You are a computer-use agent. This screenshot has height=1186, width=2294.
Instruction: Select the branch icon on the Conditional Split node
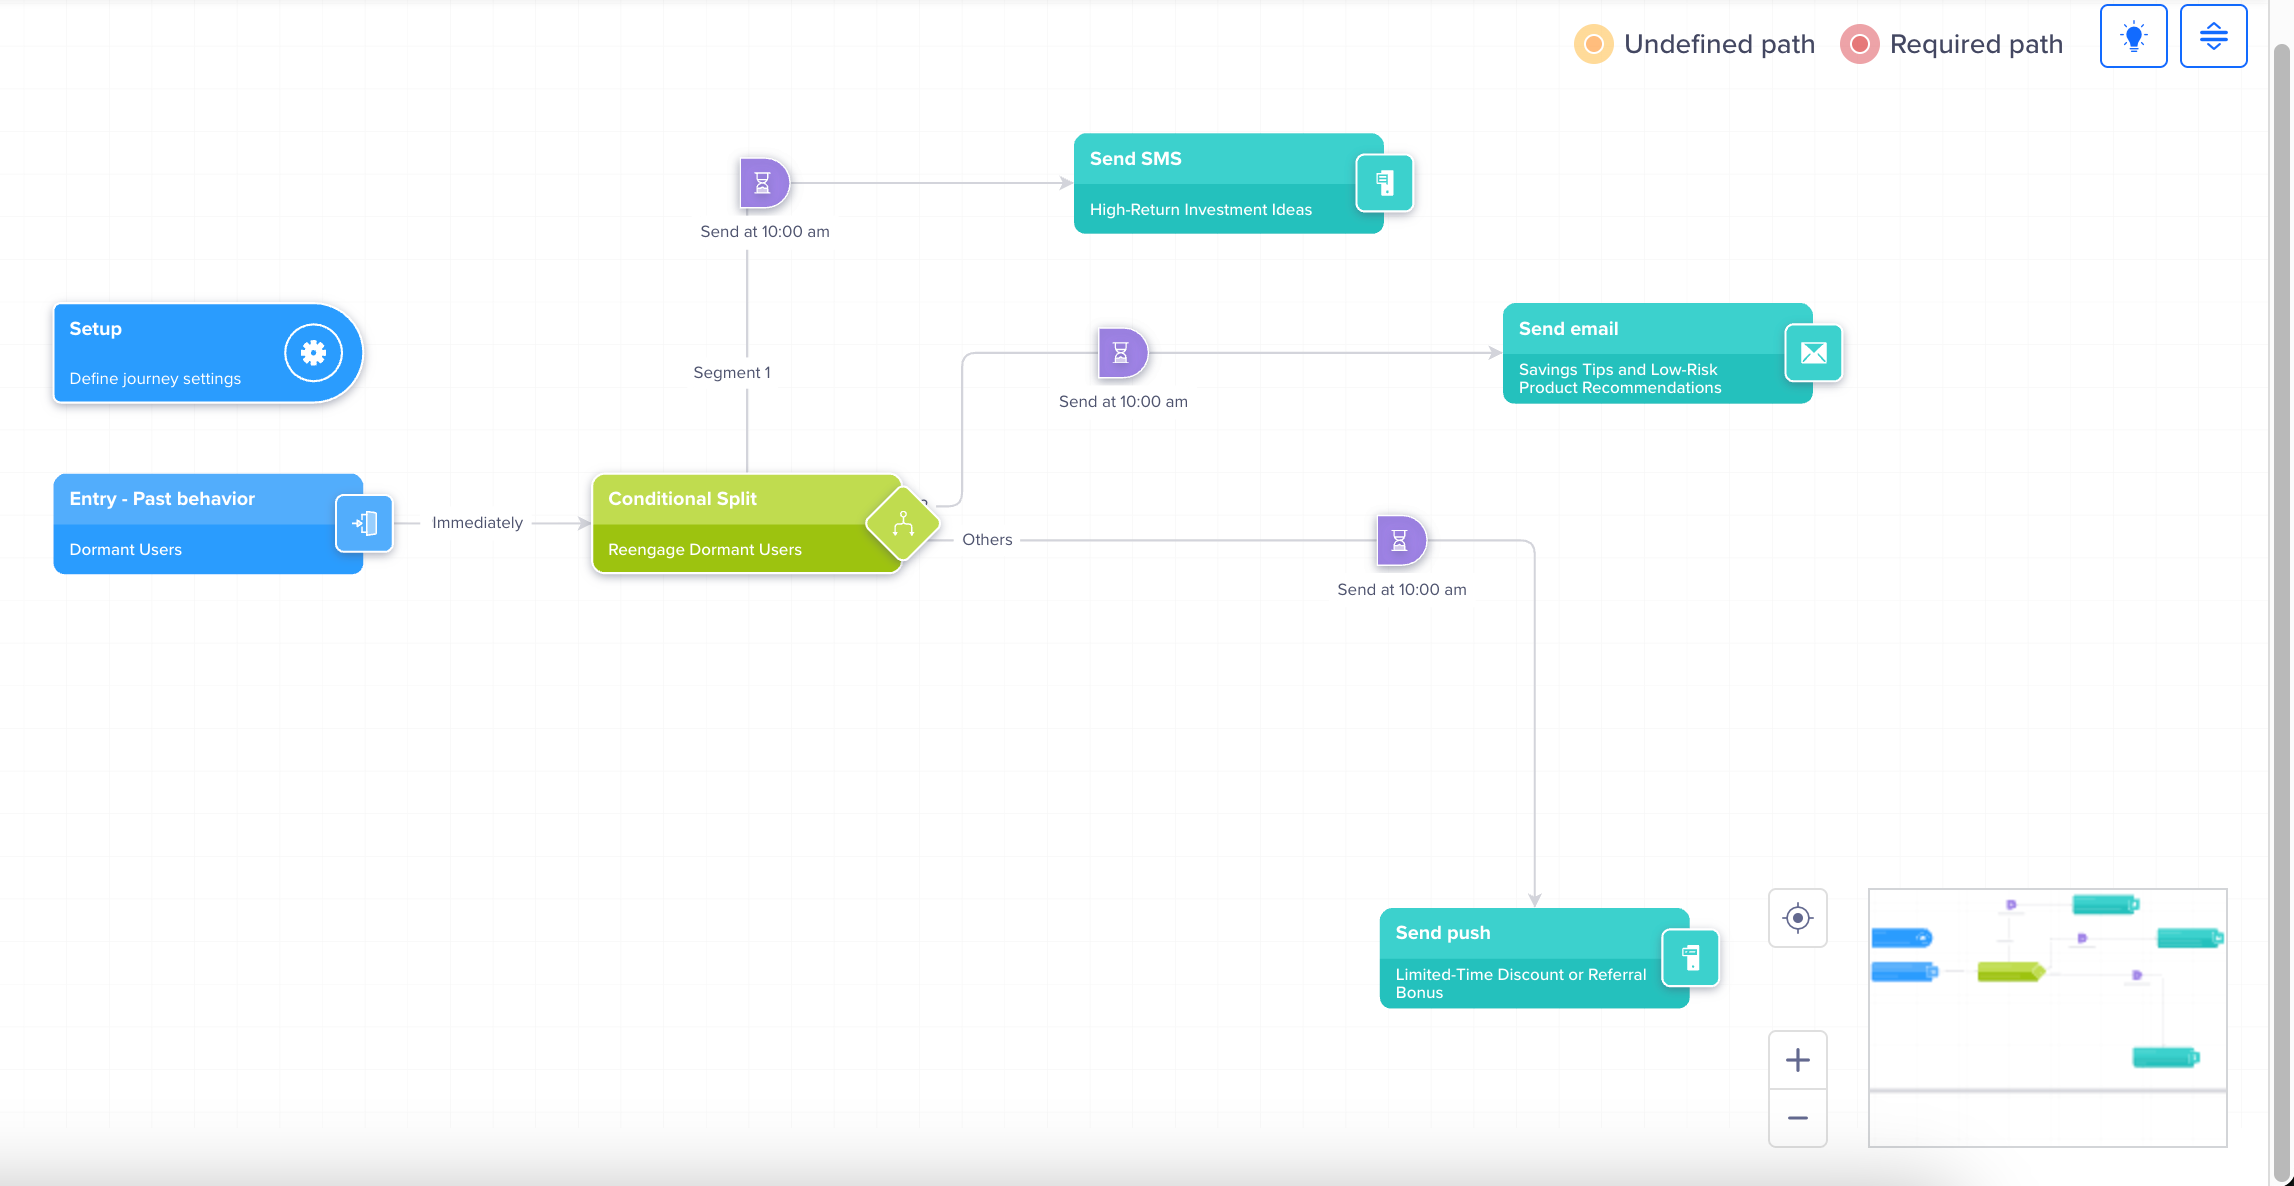point(903,523)
